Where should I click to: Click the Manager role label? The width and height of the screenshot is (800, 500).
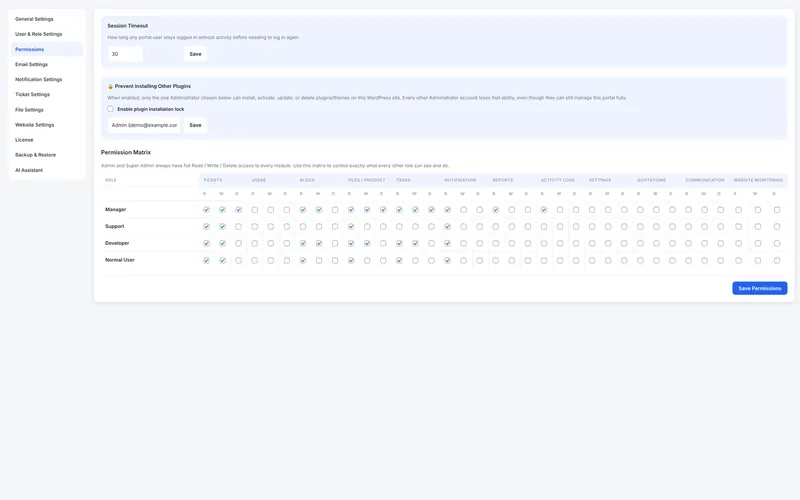[x=115, y=210]
